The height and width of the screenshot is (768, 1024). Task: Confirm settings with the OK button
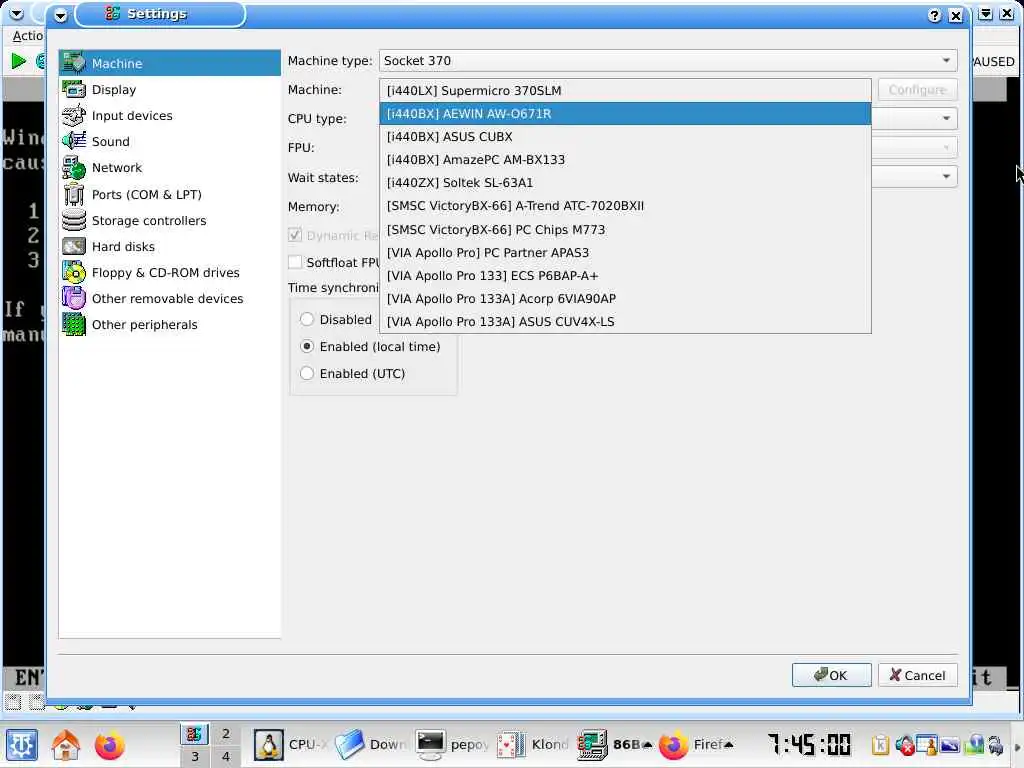[x=831, y=675]
